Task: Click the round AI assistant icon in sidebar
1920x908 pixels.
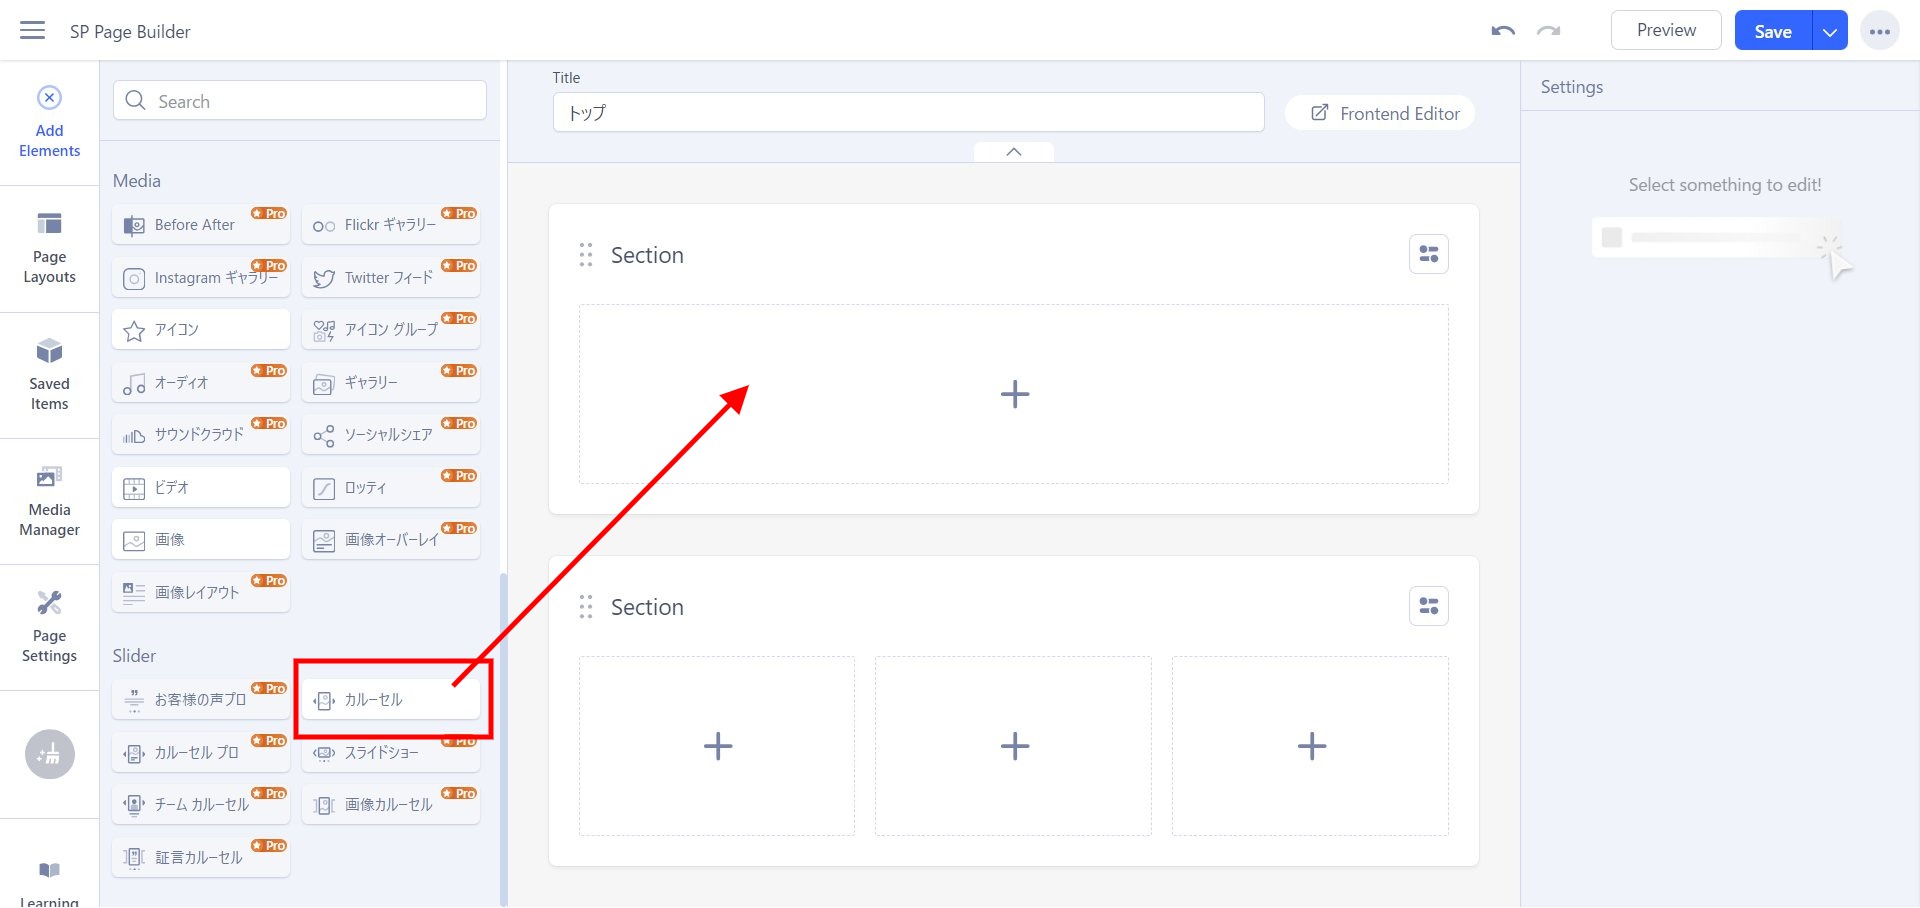Action: pos(49,754)
